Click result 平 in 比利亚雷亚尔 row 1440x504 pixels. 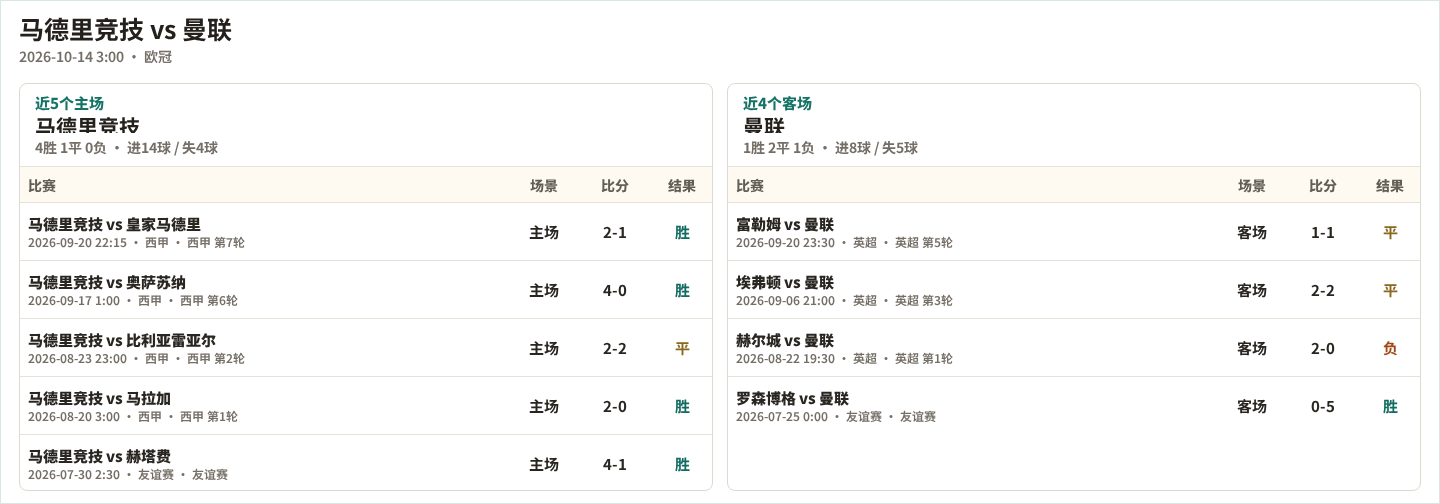(682, 348)
